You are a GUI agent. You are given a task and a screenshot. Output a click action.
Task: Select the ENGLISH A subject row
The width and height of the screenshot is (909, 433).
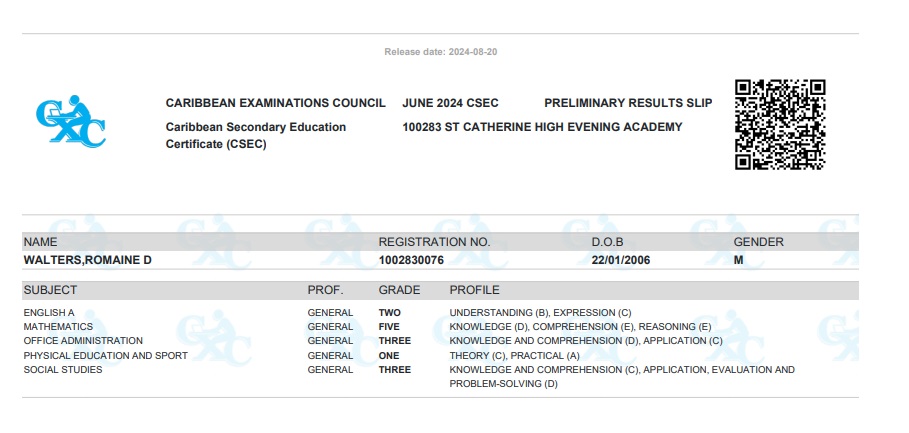[x=441, y=312]
